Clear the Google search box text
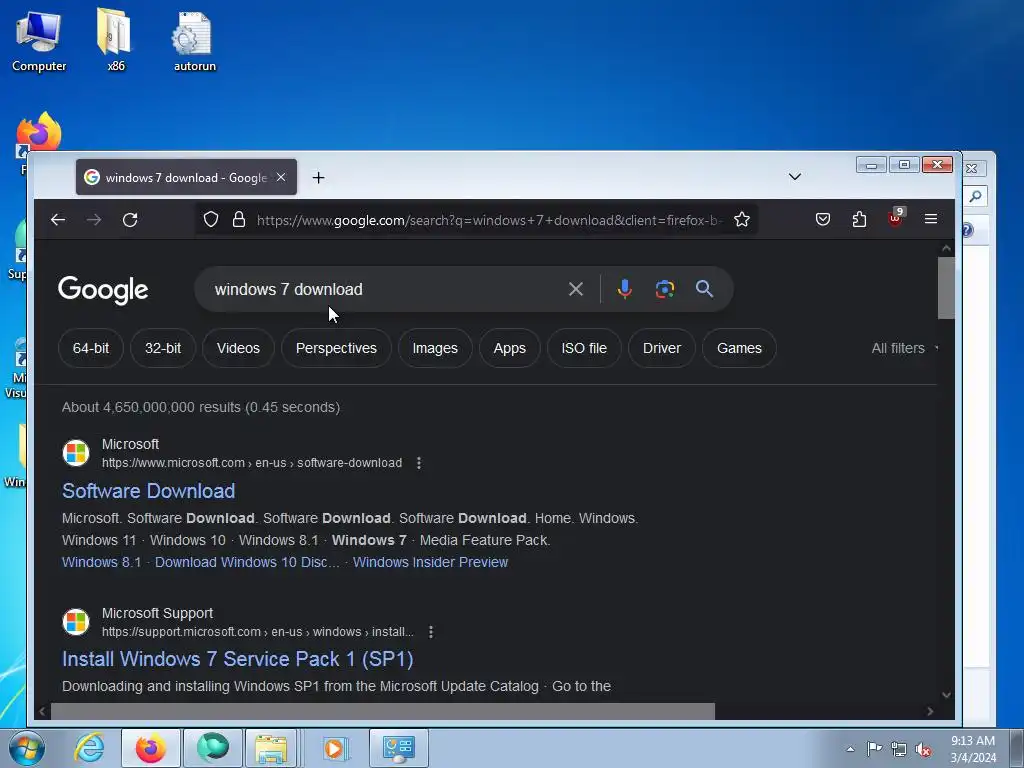The height and width of the screenshot is (768, 1024). click(575, 289)
